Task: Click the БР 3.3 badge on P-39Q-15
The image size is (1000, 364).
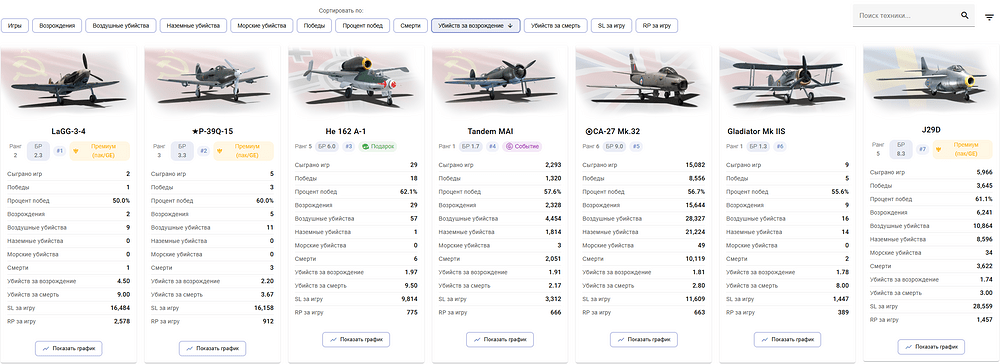Action: pyautogui.click(x=182, y=151)
